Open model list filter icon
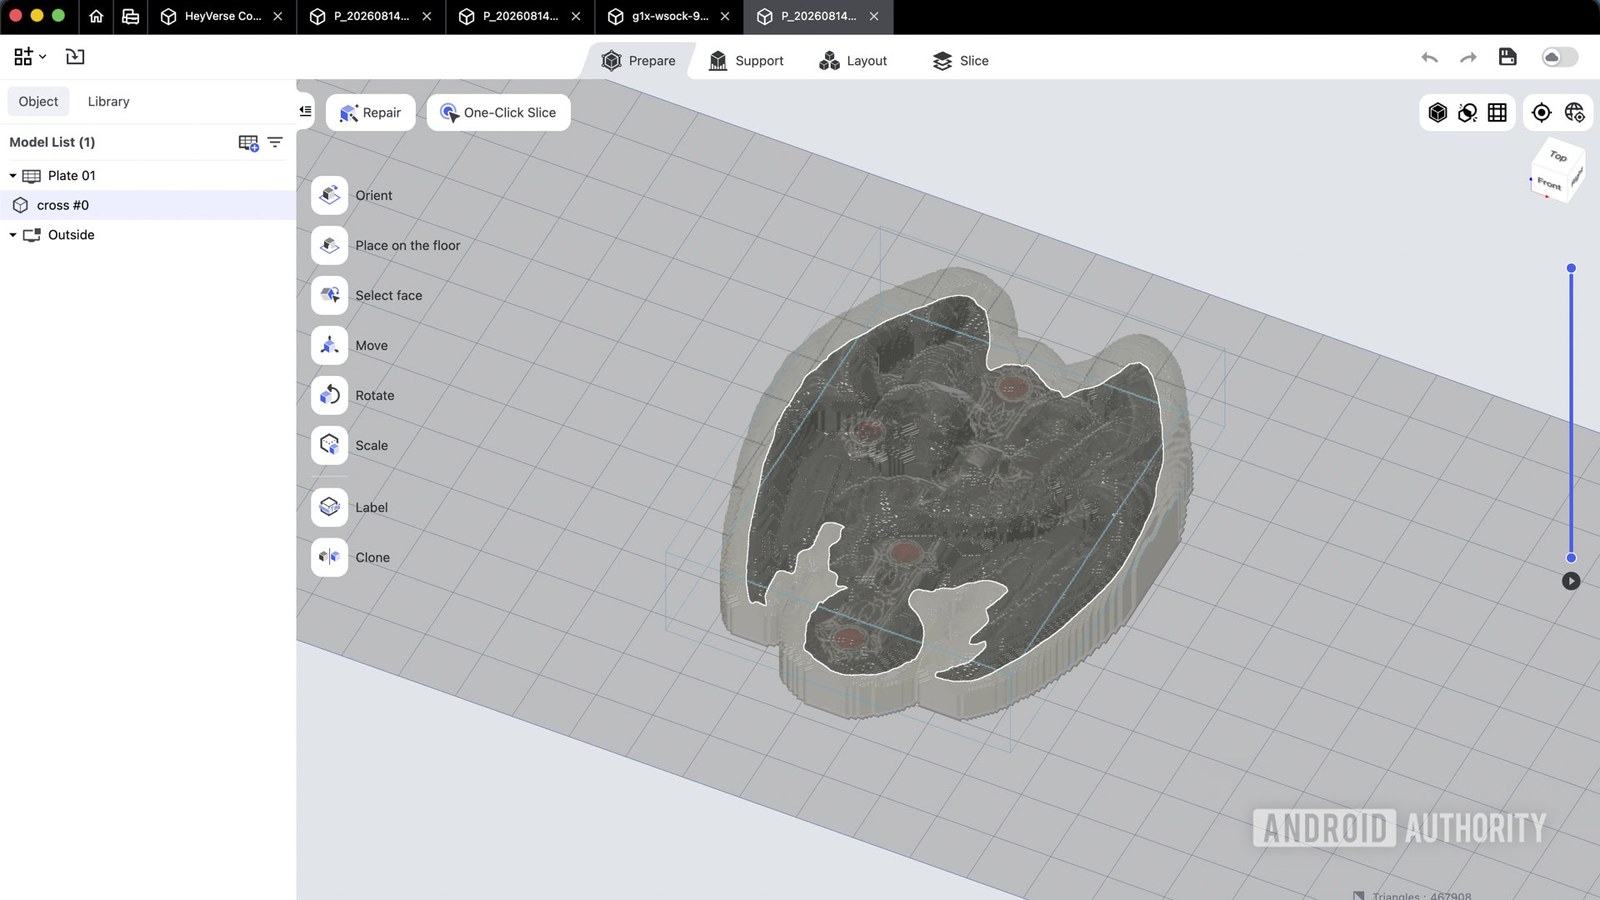This screenshot has width=1600, height=900. 275,142
